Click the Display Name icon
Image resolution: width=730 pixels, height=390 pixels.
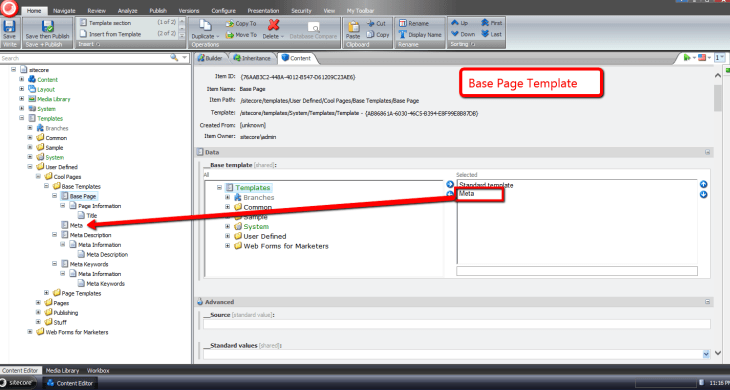pyautogui.click(x=403, y=34)
